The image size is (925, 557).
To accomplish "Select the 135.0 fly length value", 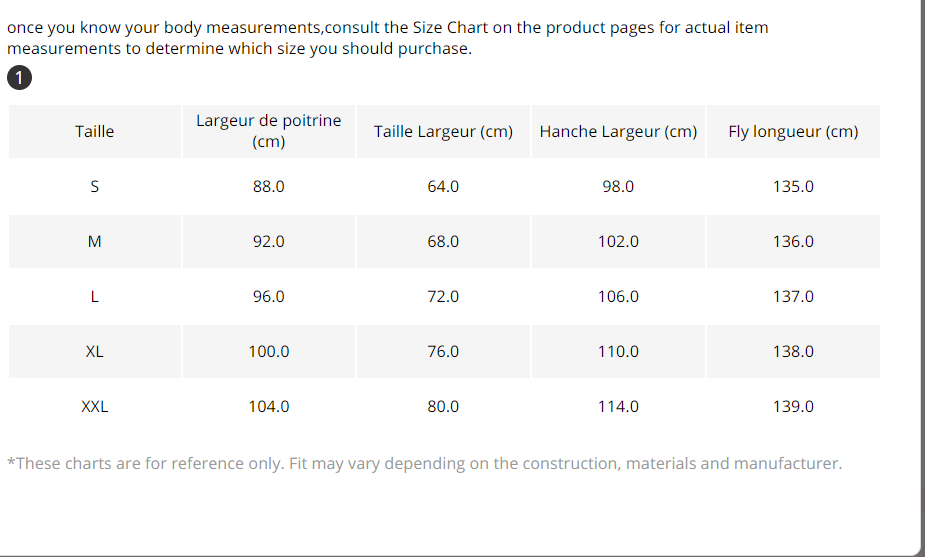I will tap(793, 187).
